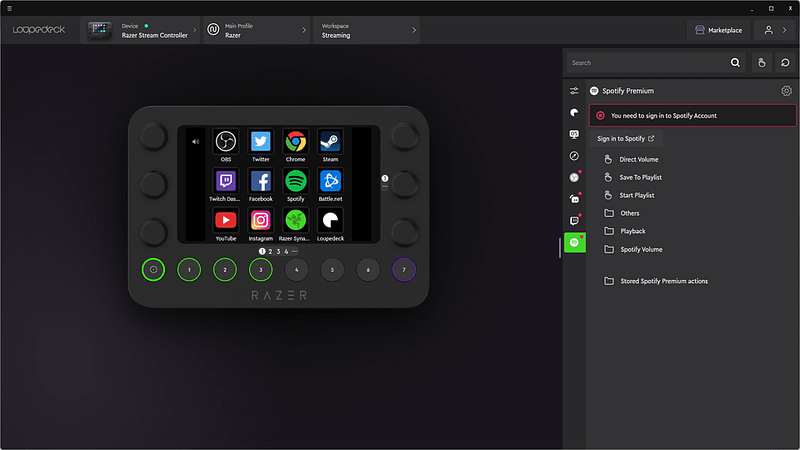Select the Instagram icon on the grid

click(261, 220)
